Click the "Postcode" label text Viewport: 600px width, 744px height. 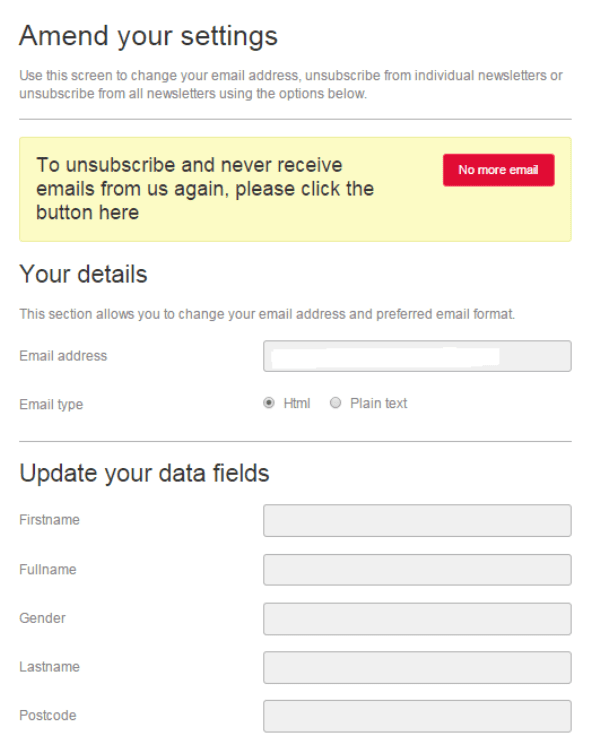point(48,716)
